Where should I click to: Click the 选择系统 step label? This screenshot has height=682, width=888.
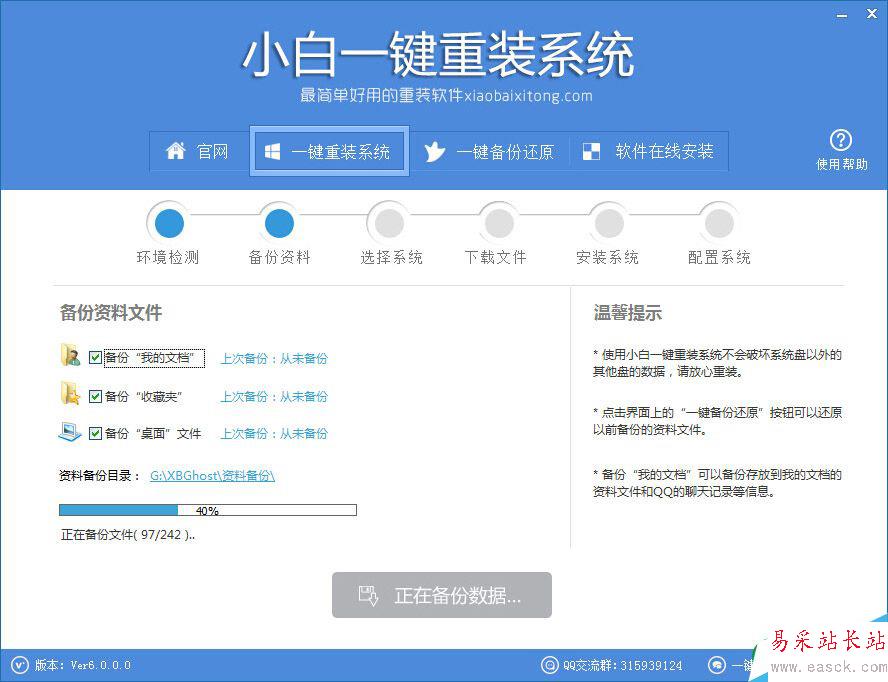click(391, 258)
